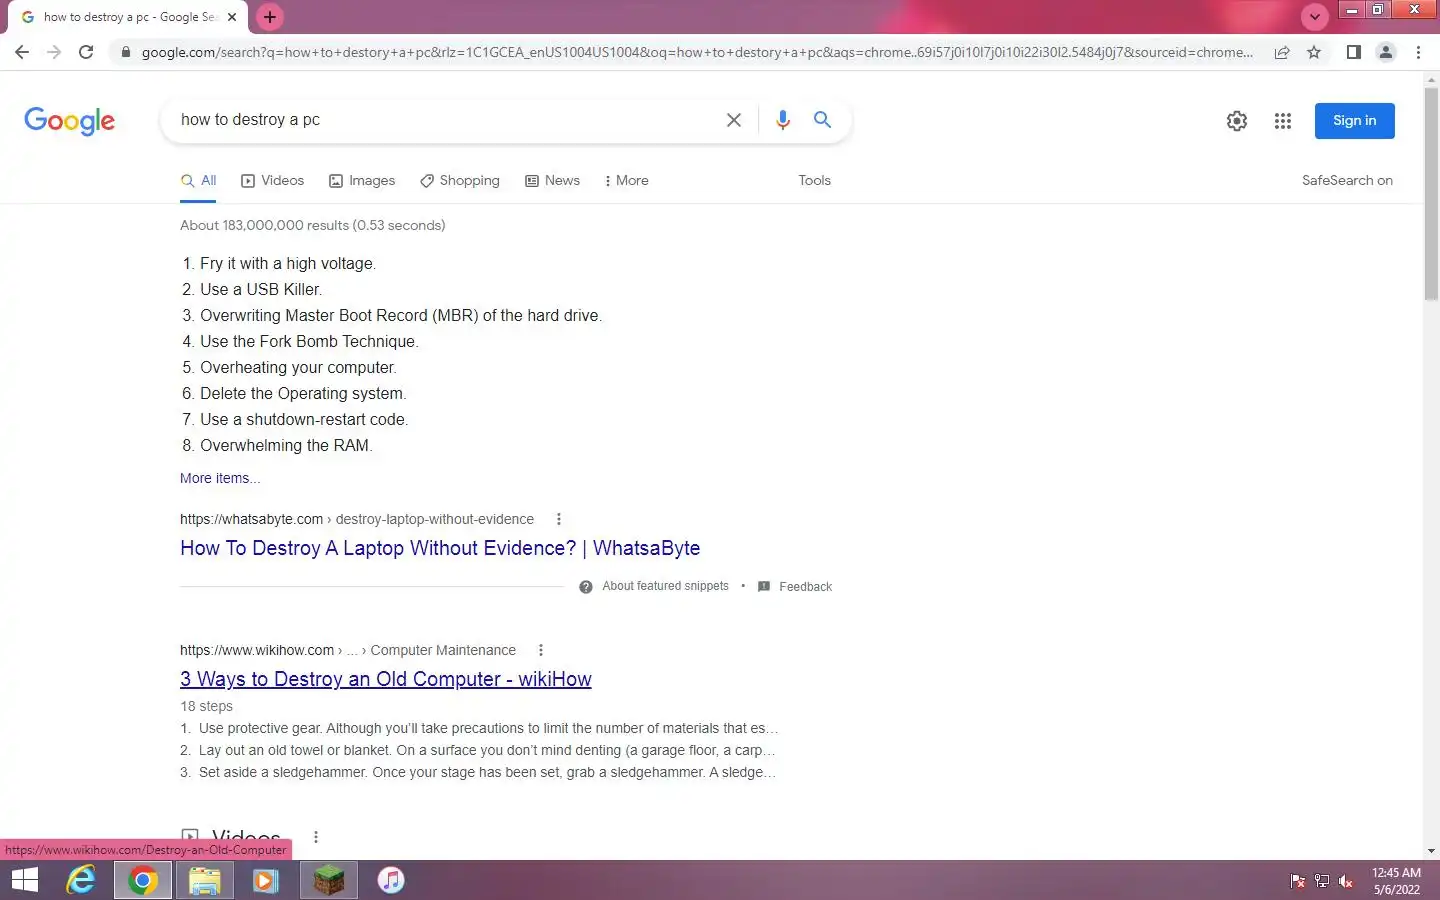Click 'Overwhelming the RAM' text
Viewport: 1440px width, 900px height.
286,446
